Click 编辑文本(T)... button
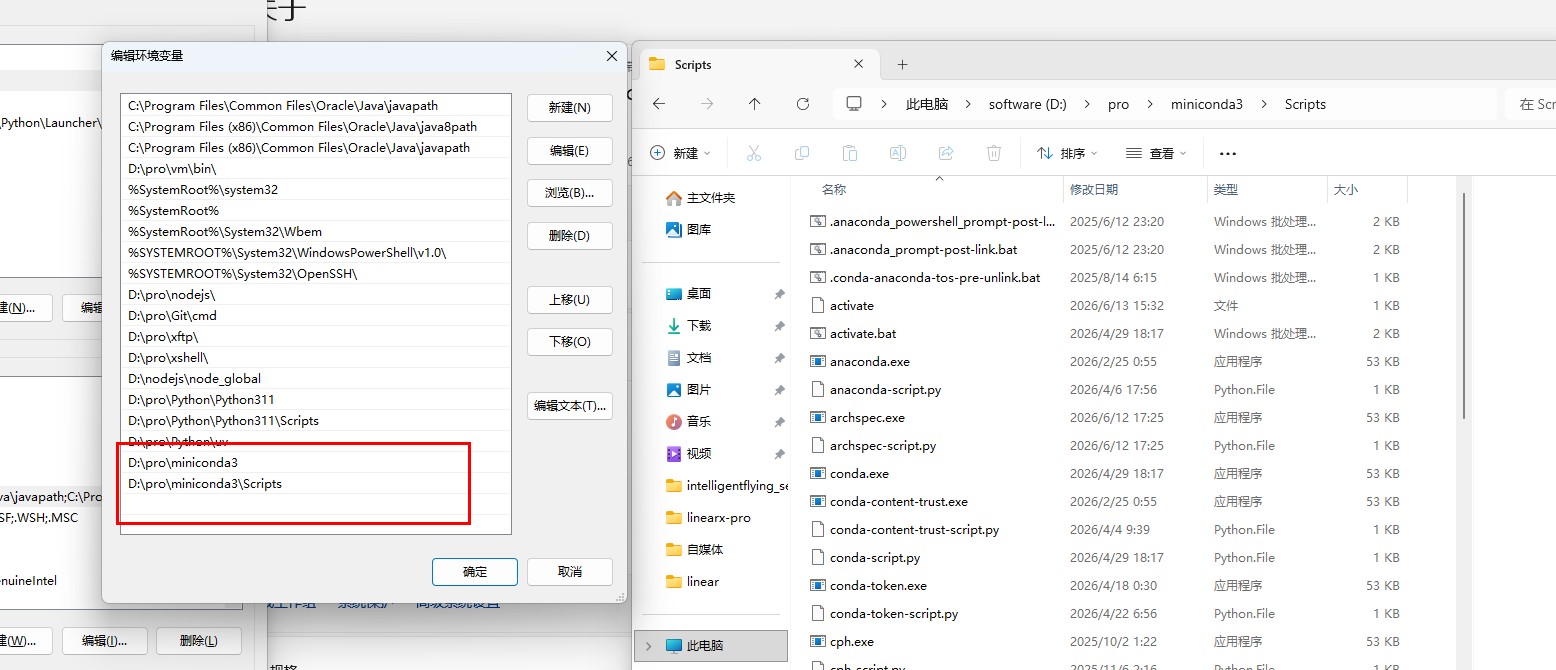1556x670 pixels. click(x=569, y=406)
